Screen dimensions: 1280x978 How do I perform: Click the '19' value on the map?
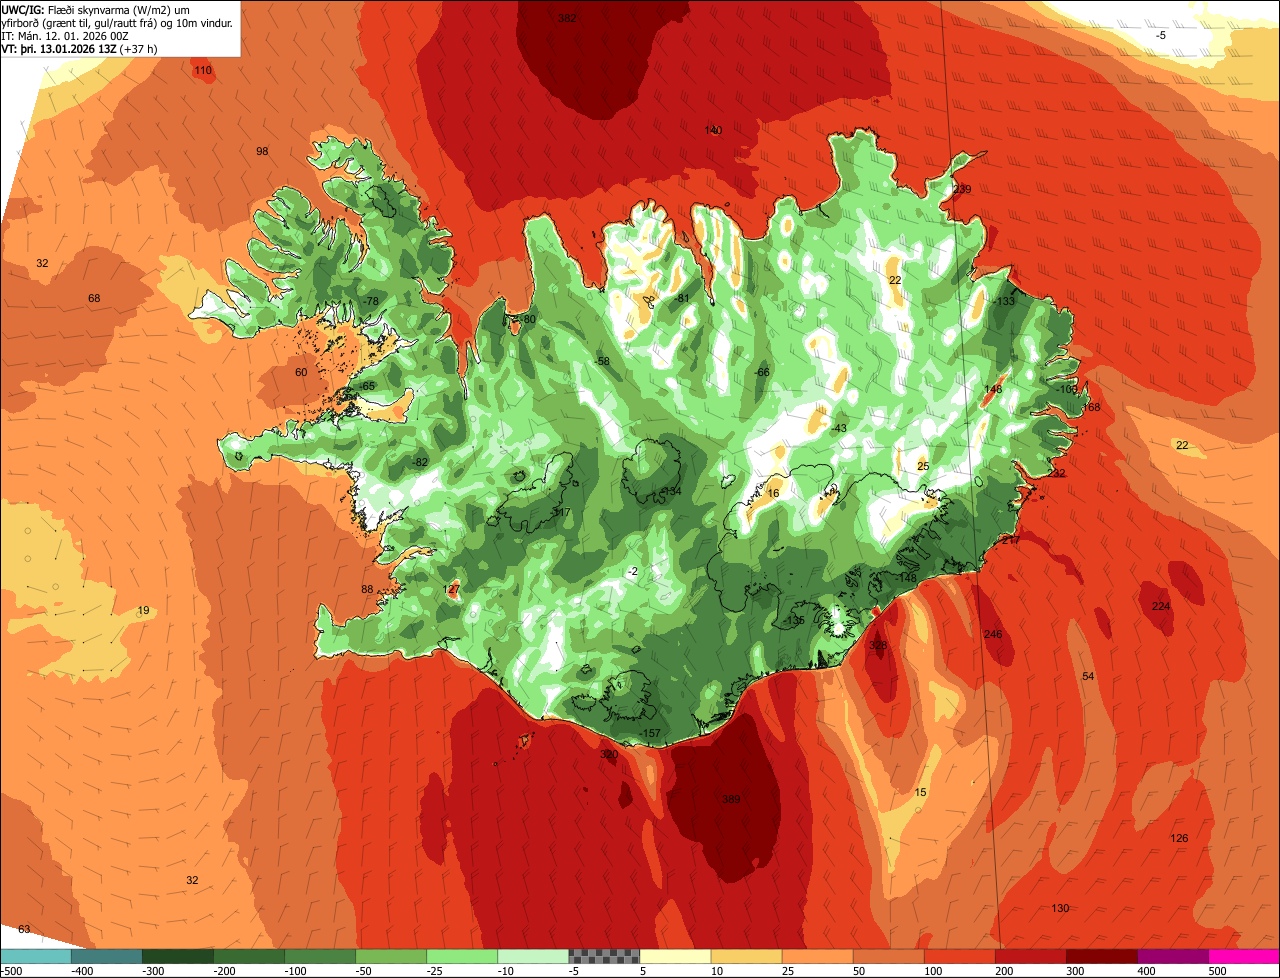pos(143,610)
